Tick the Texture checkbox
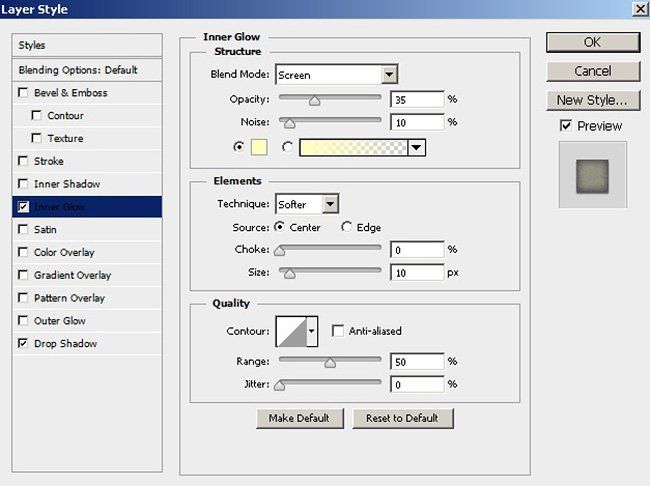The height and width of the screenshot is (486, 650). 36,138
